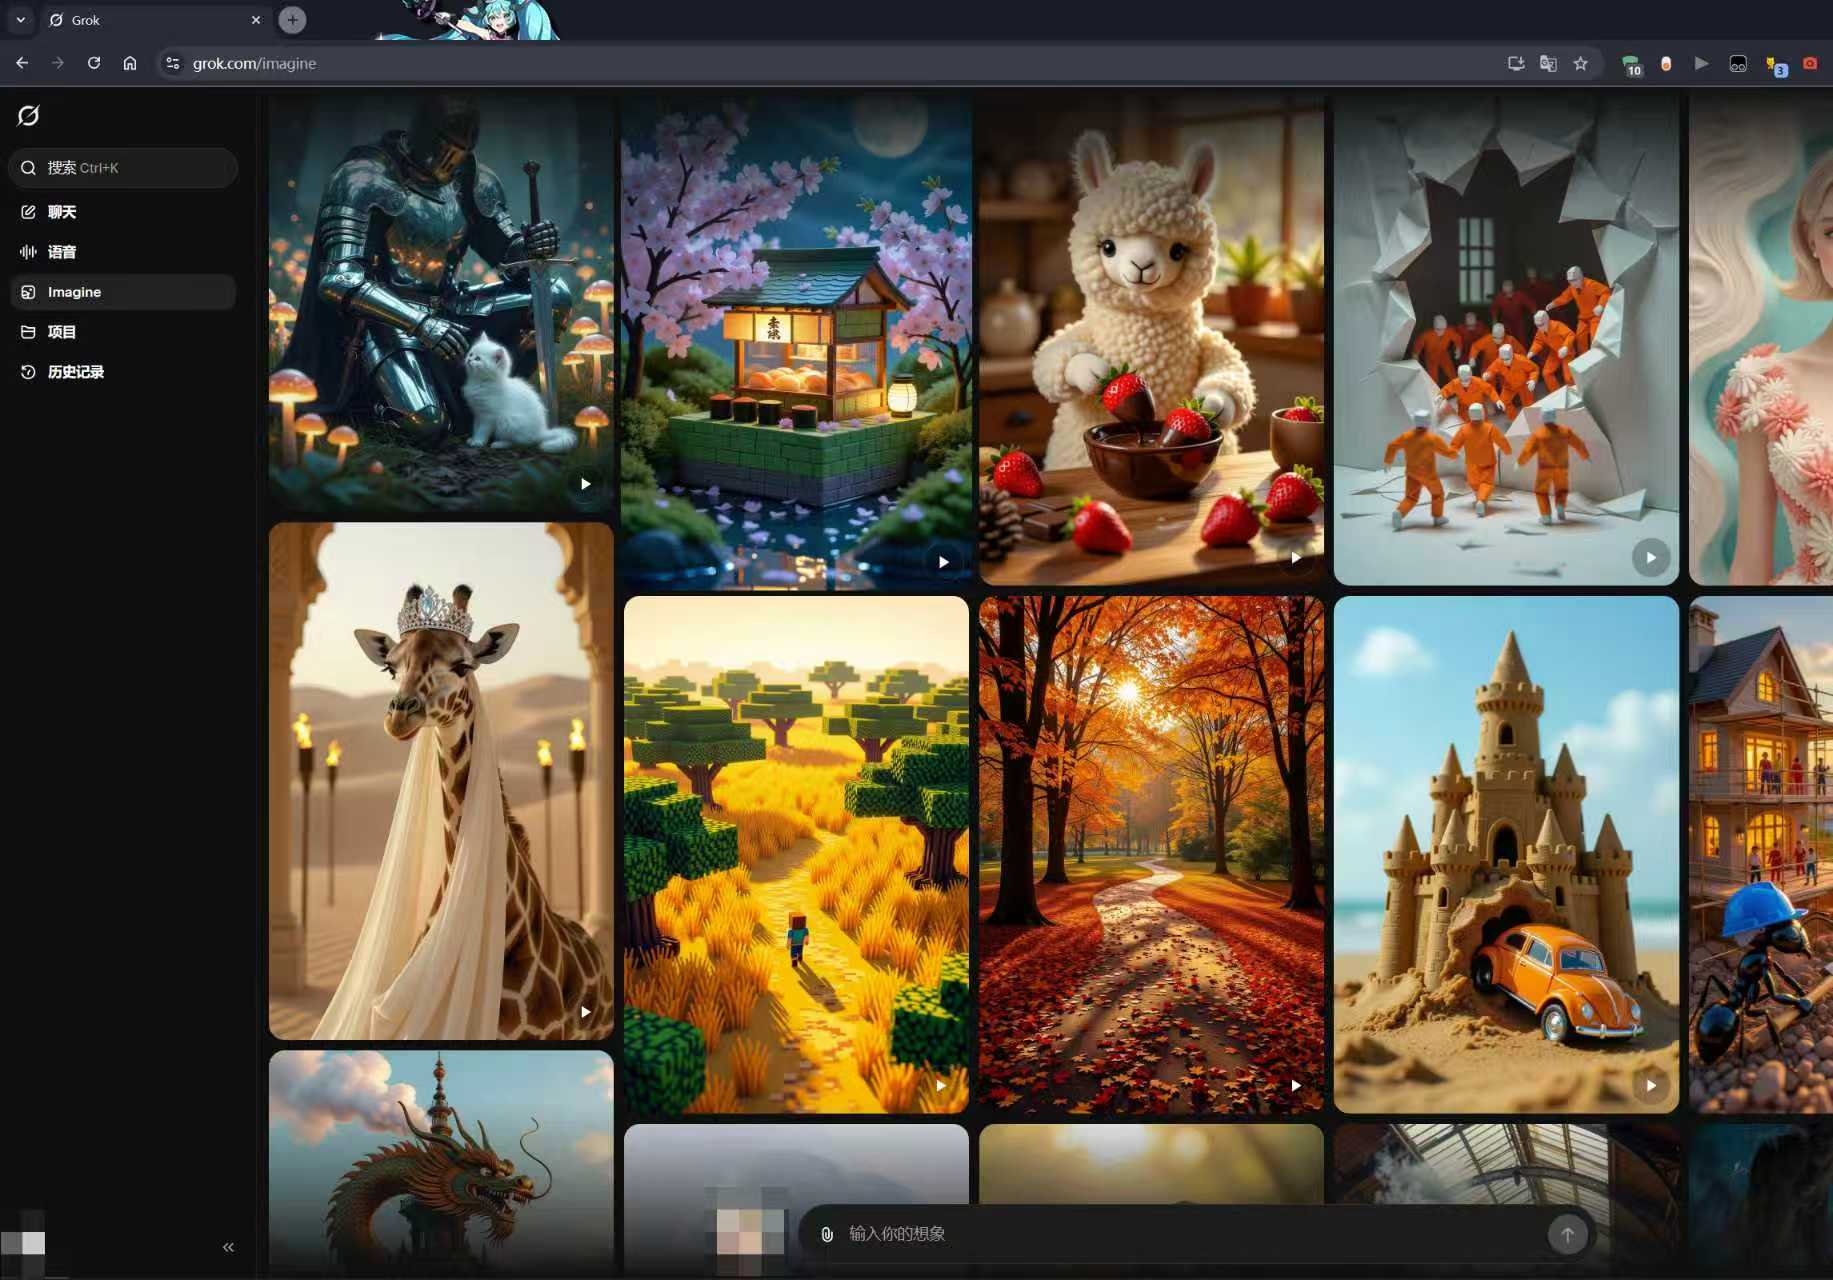Click the 搜索 search box in sidebar
The width and height of the screenshot is (1833, 1280).
click(x=123, y=168)
